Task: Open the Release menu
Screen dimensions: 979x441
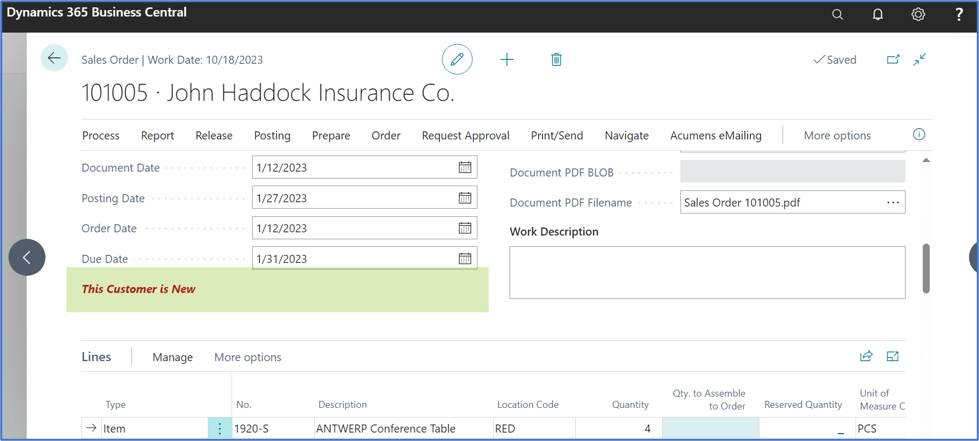Action: click(x=214, y=136)
